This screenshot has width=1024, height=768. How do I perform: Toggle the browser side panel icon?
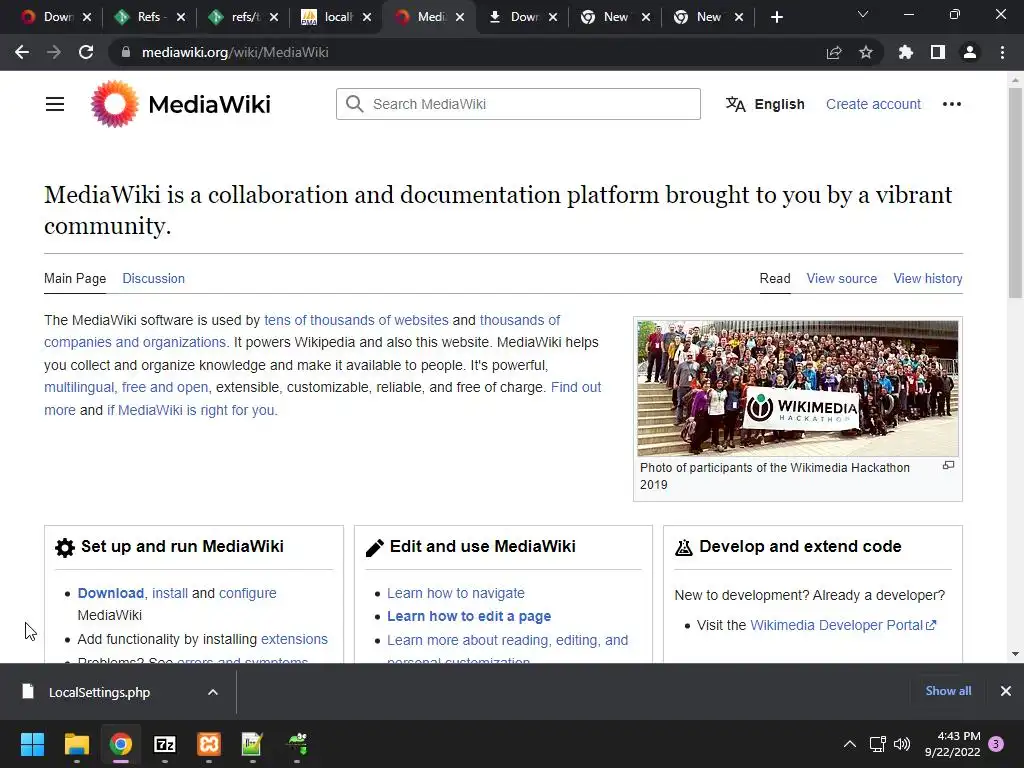click(938, 52)
